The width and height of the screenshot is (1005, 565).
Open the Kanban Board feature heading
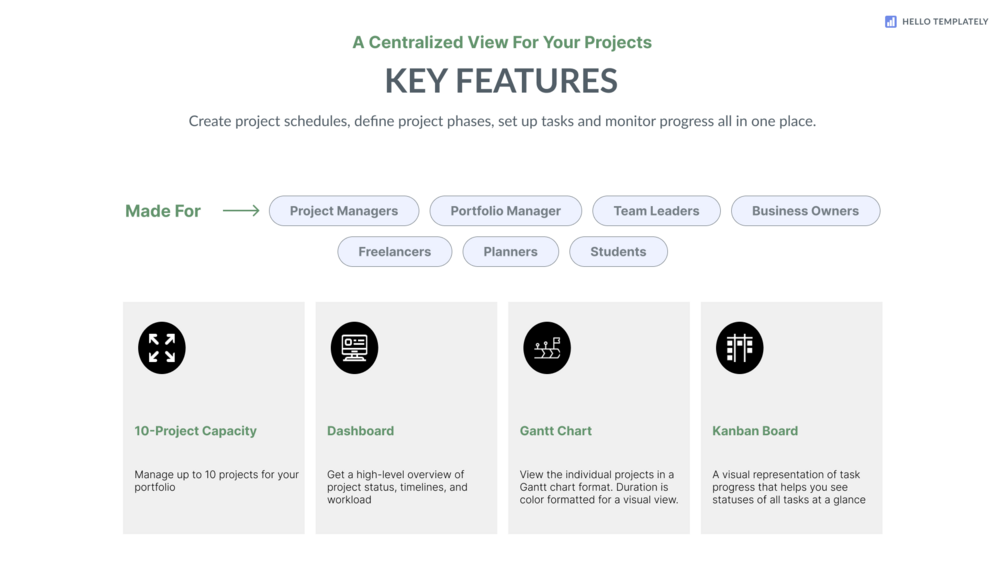[x=755, y=431]
